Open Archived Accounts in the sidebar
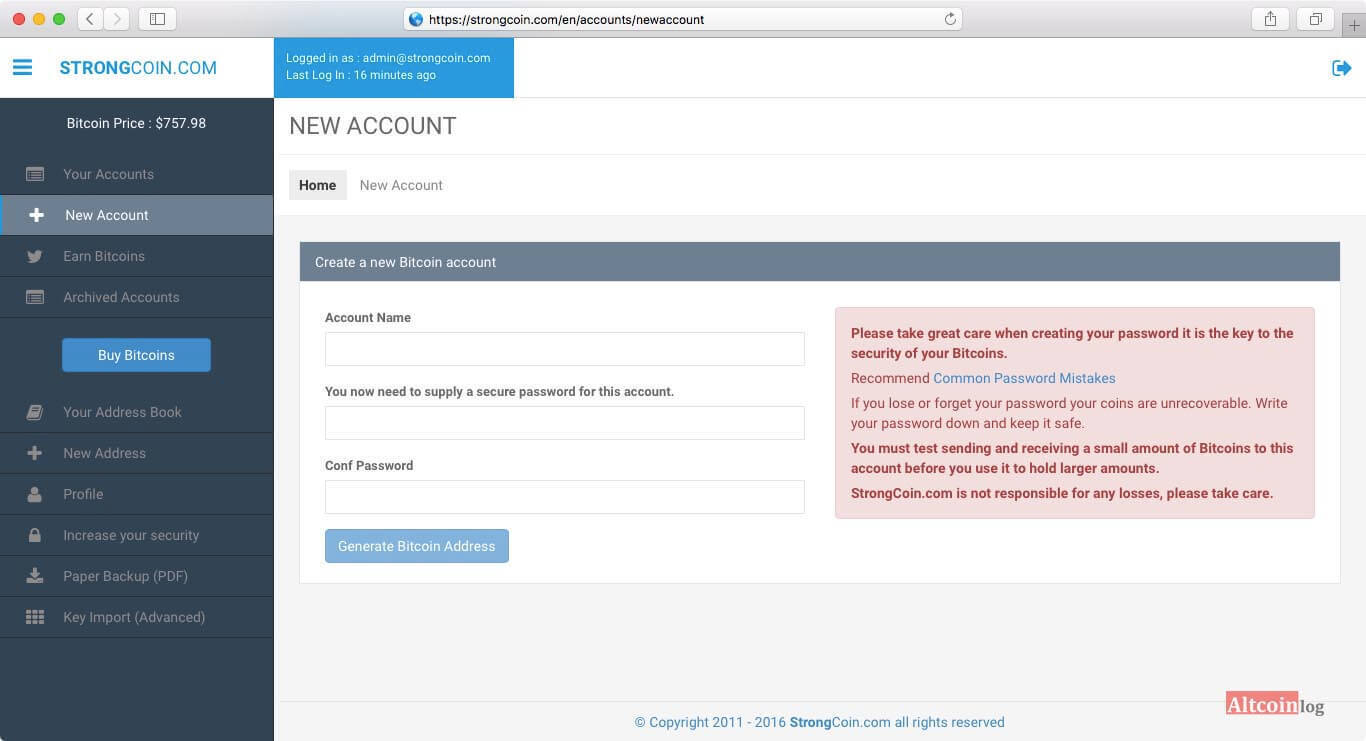1366x741 pixels. click(121, 297)
